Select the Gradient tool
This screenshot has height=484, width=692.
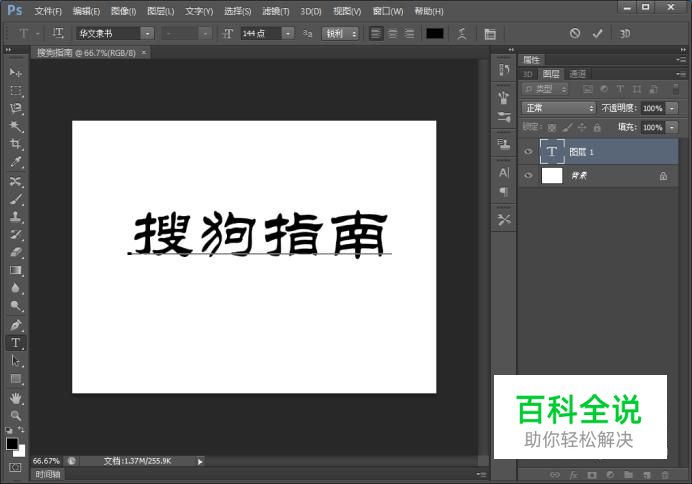click(x=15, y=270)
